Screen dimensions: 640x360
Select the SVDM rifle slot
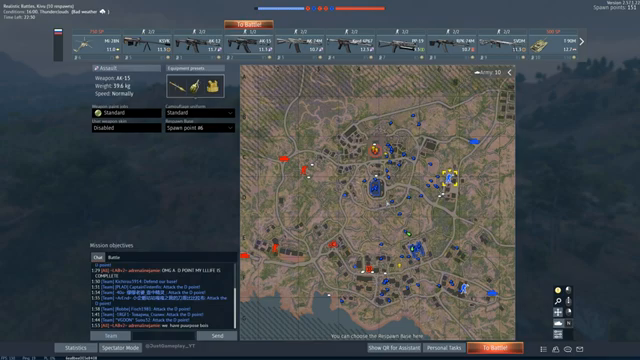tap(502, 45)
